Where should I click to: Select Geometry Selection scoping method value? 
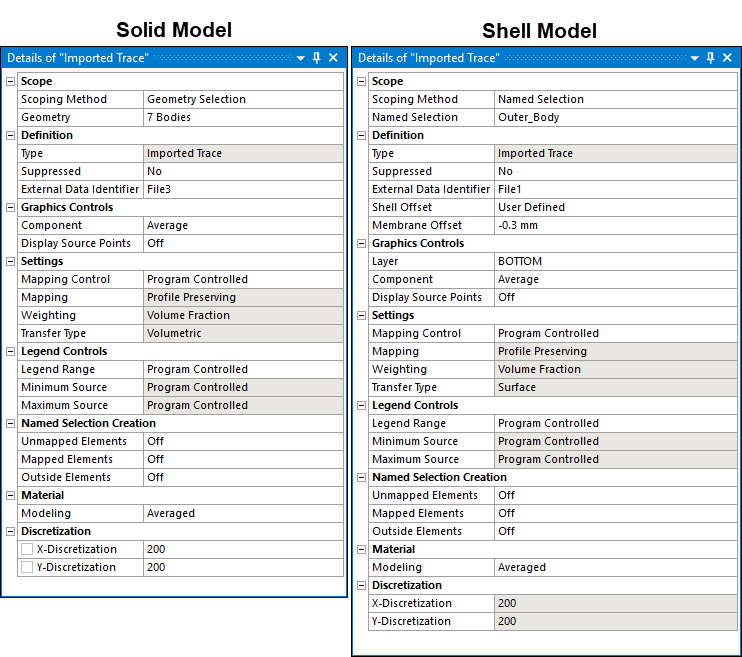click(243, 99)
